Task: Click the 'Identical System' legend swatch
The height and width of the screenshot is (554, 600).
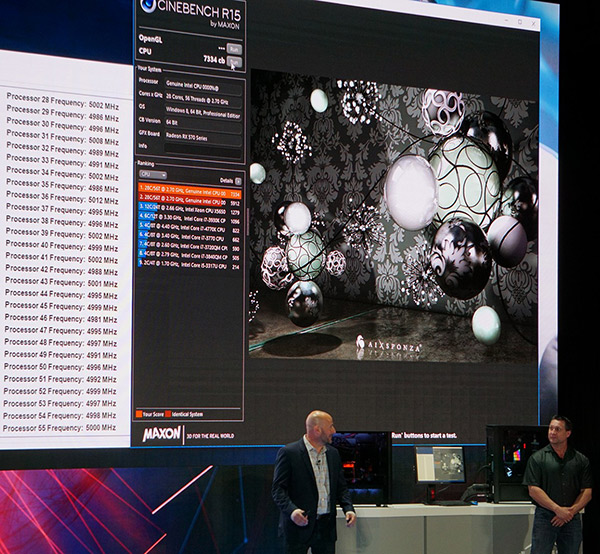Action: pyautogui.click(x=168, y=414)
